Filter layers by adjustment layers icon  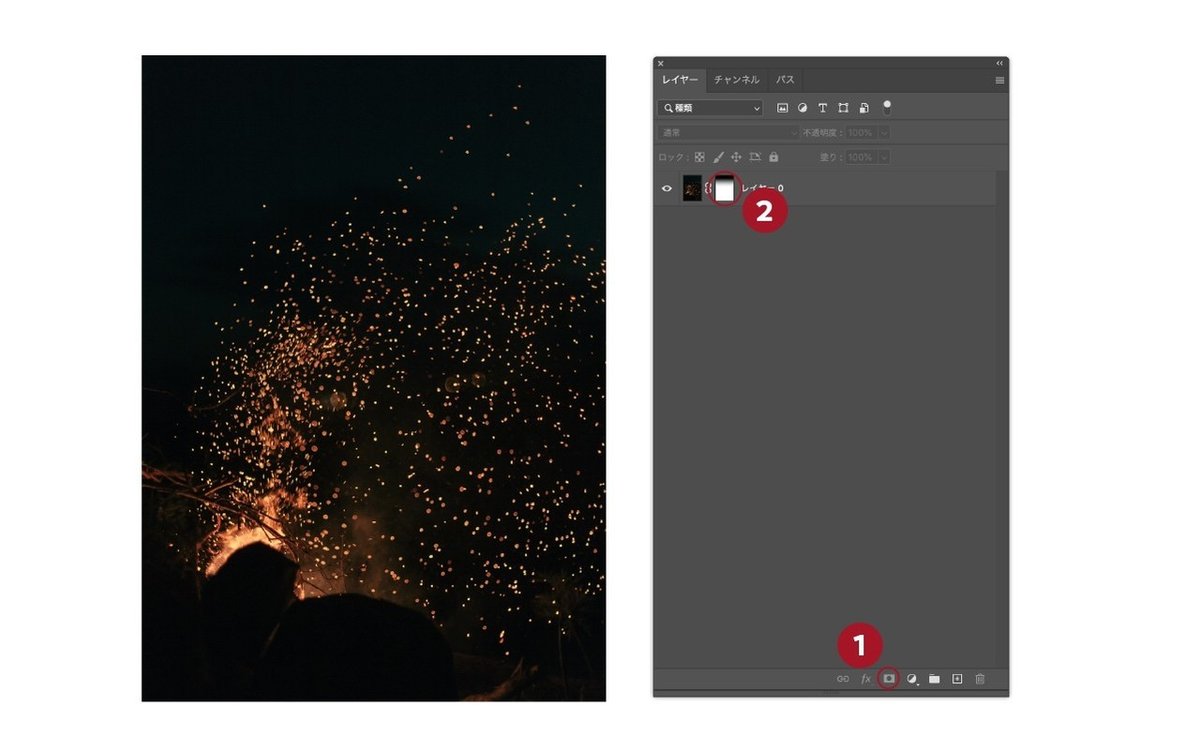pyautogui.click(x=802, y=108)
